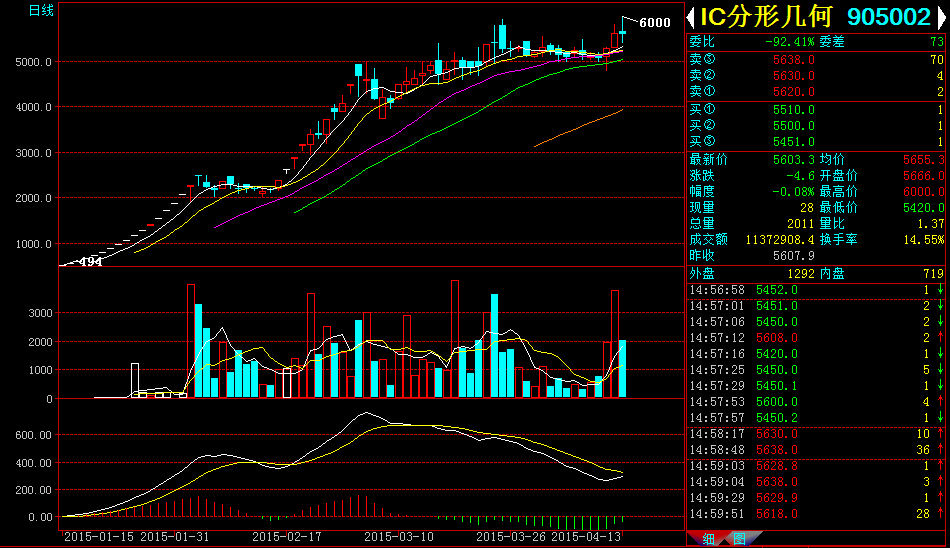Click the 2015-01-15 date on time axis

tap(99, 536)
